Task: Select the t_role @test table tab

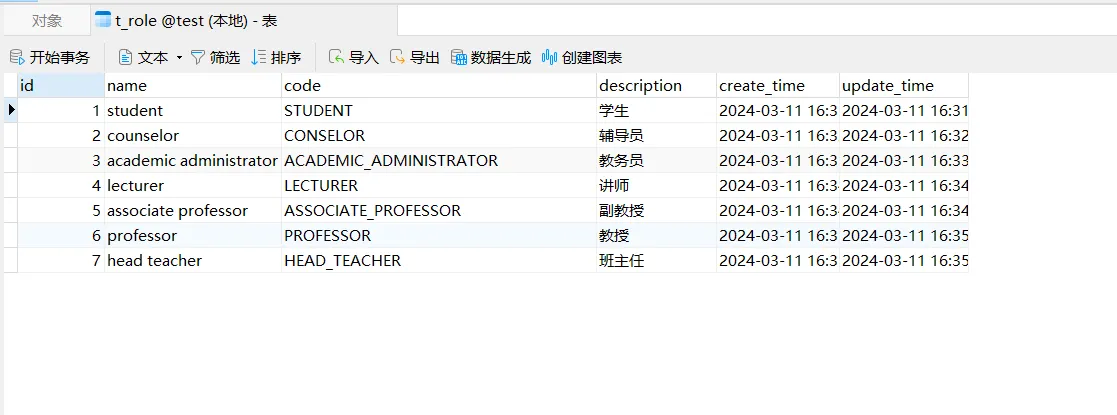Action: point(186,20)
